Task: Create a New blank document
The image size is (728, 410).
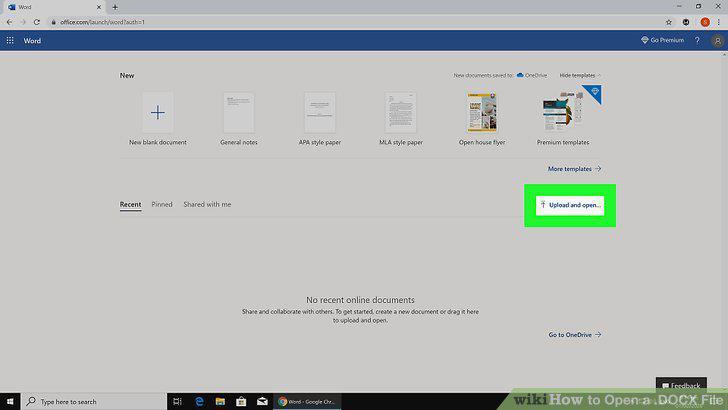Action: click(x=158, y=119)
